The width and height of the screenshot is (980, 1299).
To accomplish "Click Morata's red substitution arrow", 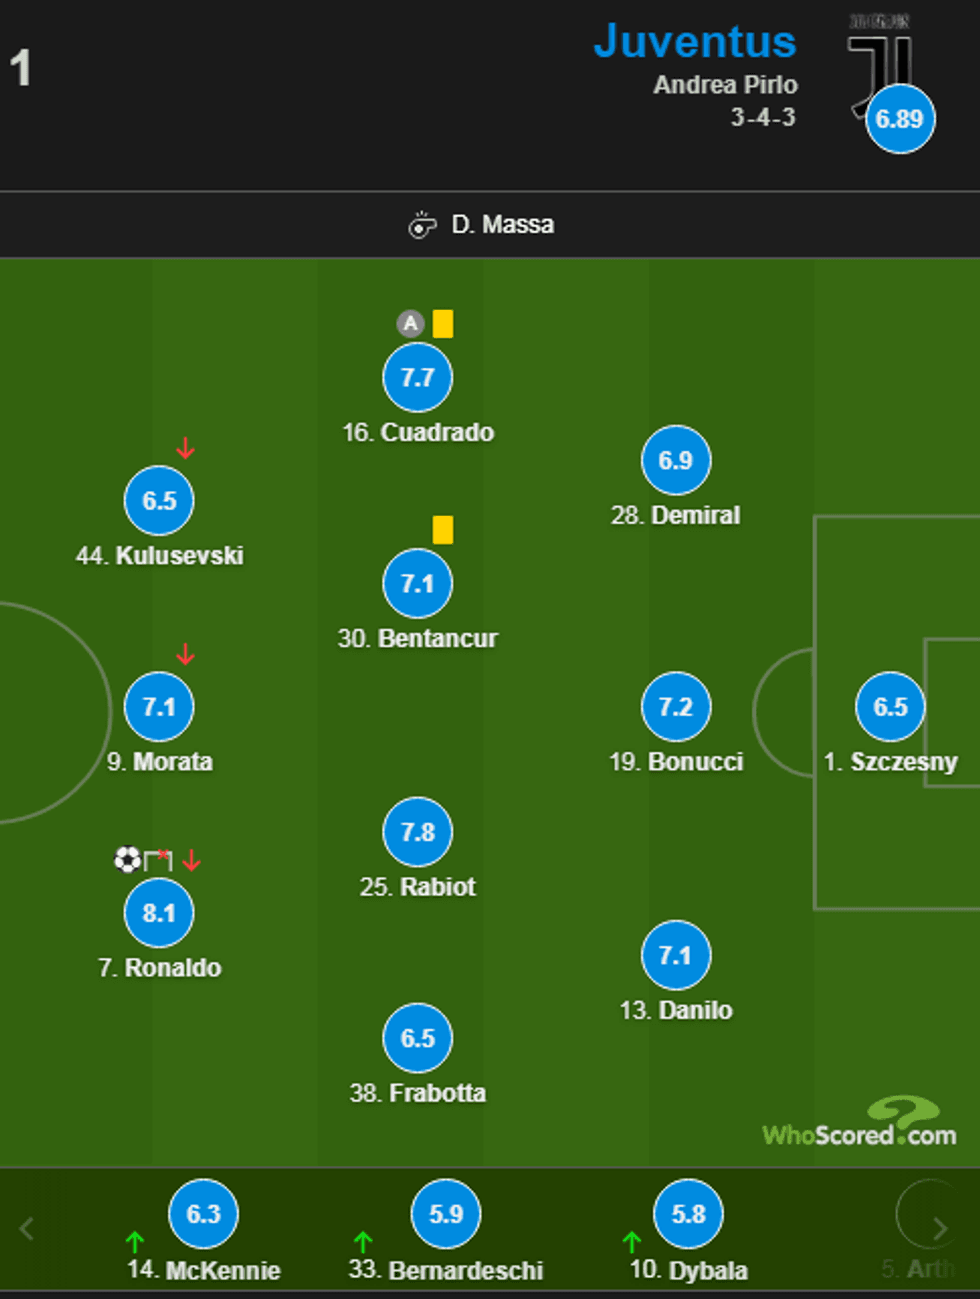I will [185, 655].
